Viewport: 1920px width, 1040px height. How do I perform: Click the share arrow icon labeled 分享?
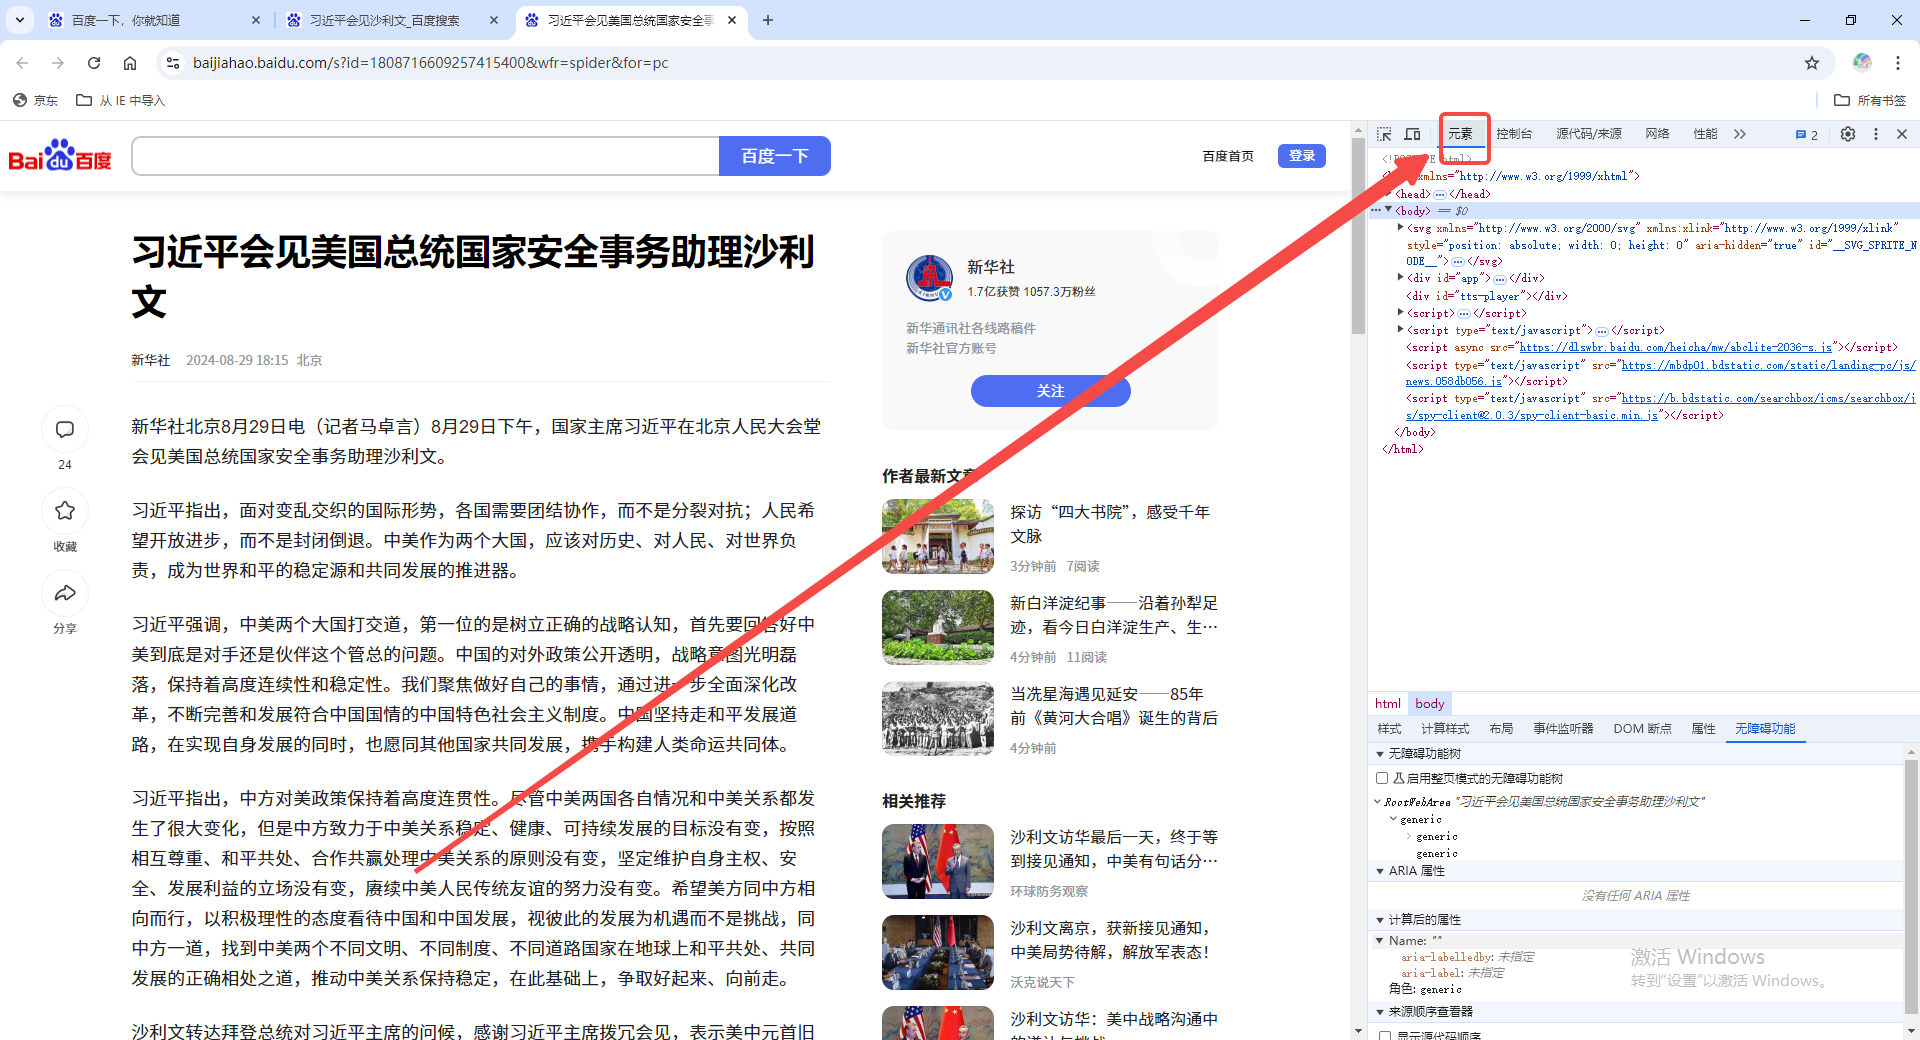(x=65, y=593)
